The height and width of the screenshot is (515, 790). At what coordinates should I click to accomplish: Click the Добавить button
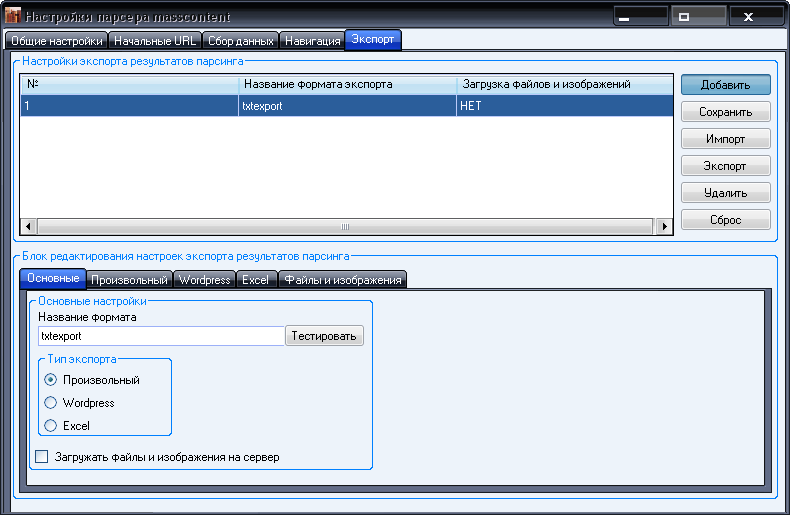pos(725,85)
